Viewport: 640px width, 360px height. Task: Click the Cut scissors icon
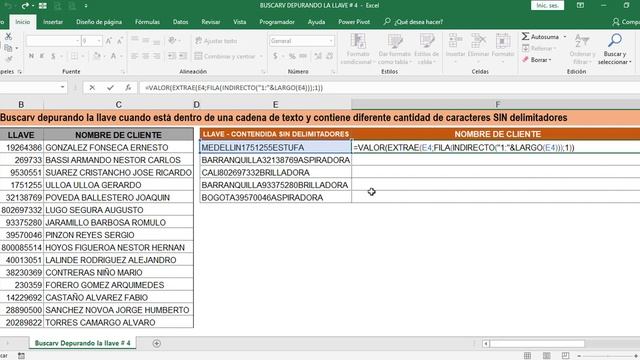[x=8, y=36]
